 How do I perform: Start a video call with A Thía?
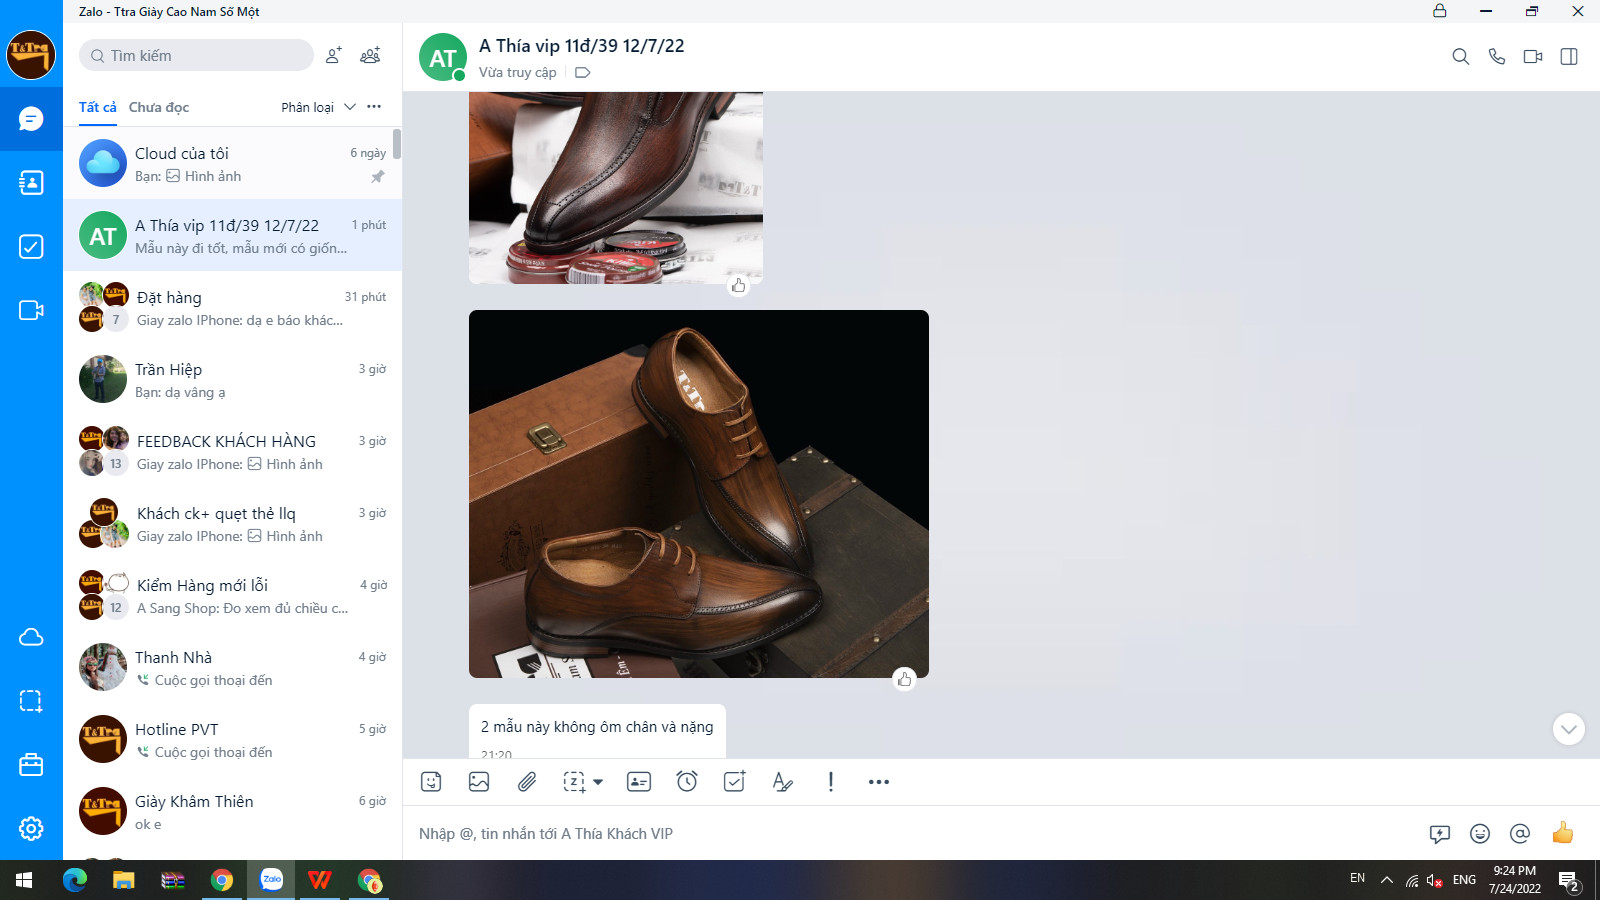[1532, 57]
